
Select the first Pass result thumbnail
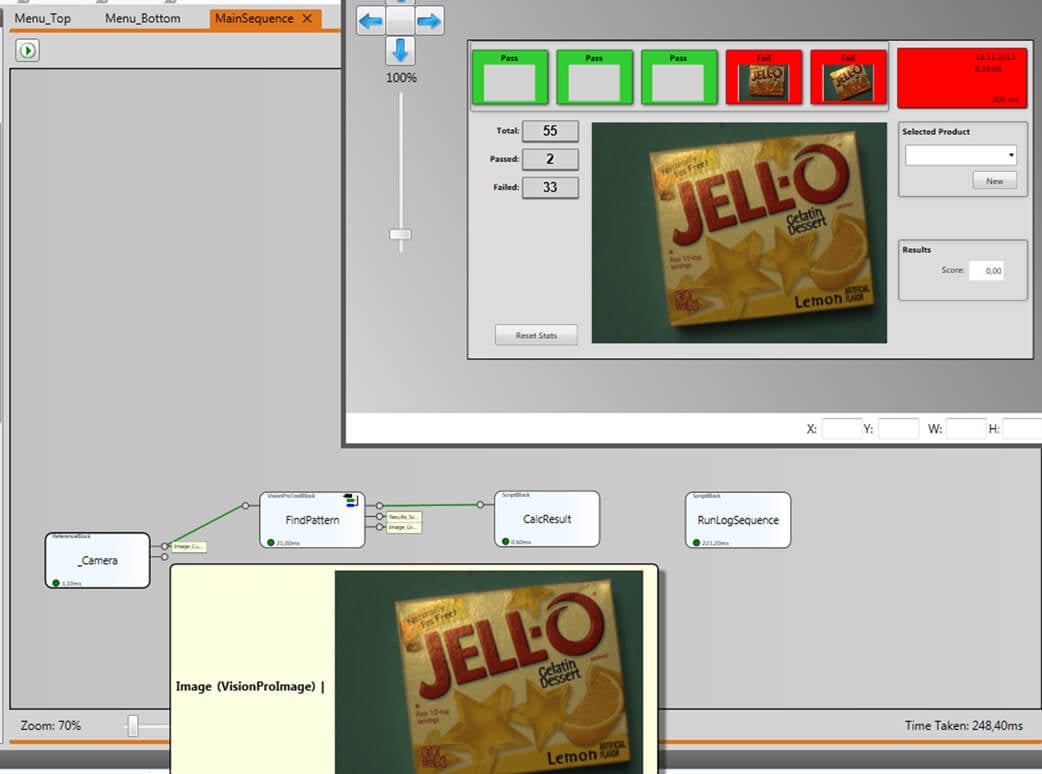(509, 77)
